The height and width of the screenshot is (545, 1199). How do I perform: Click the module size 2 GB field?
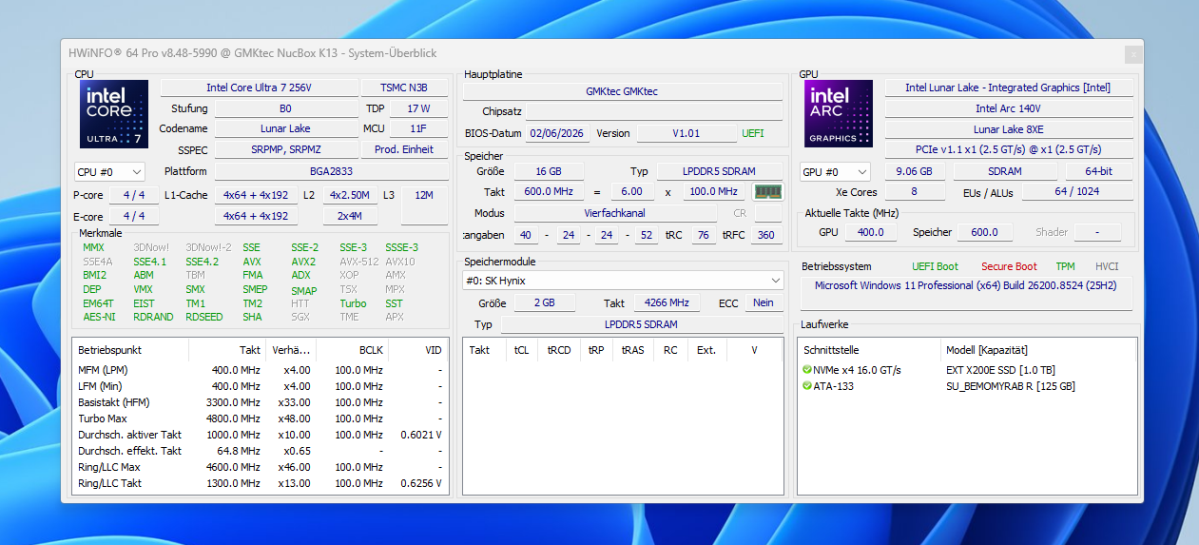tap(544, 303)
